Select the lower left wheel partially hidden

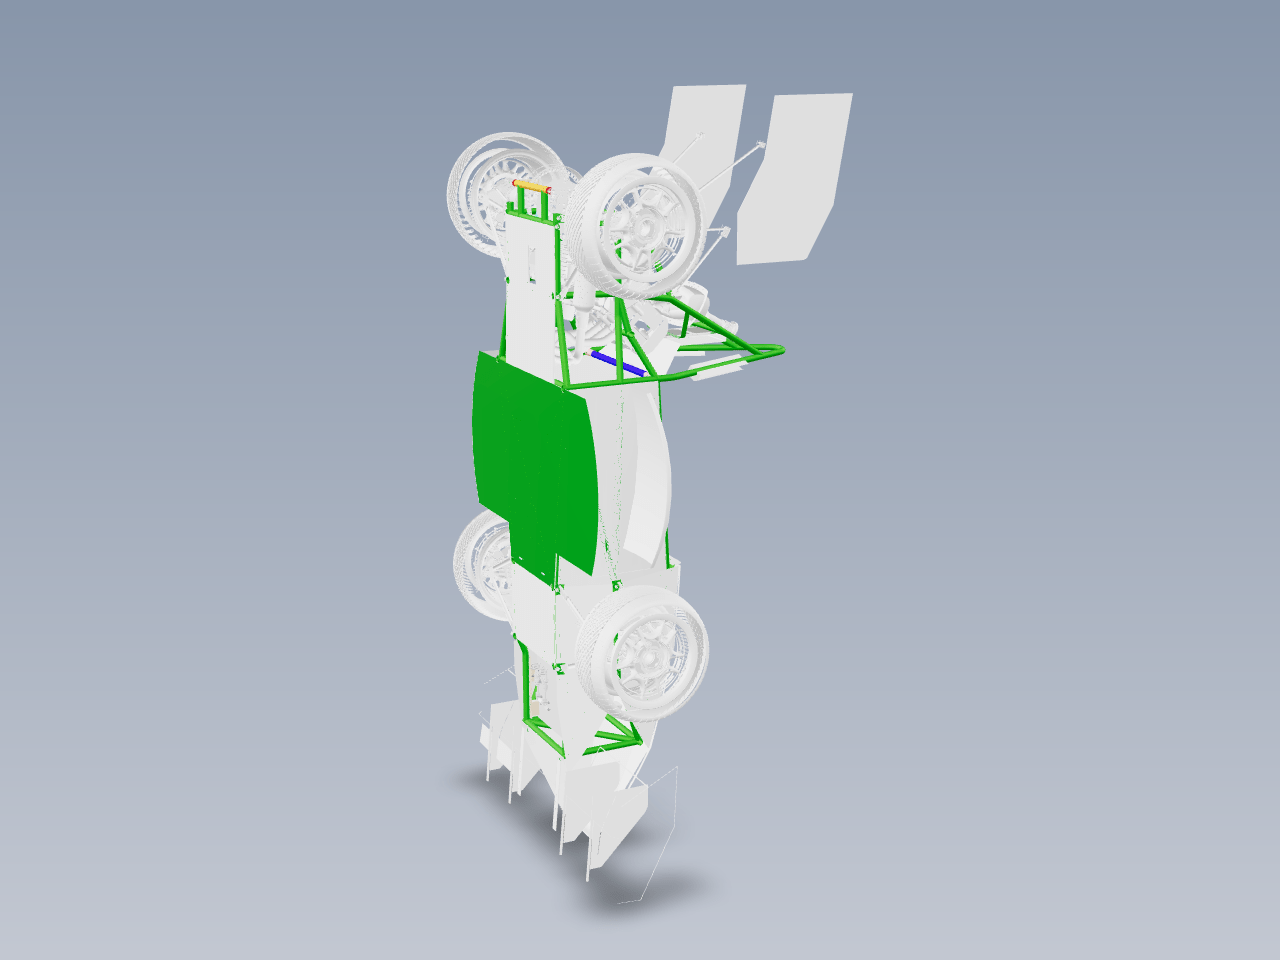point(482,566)
